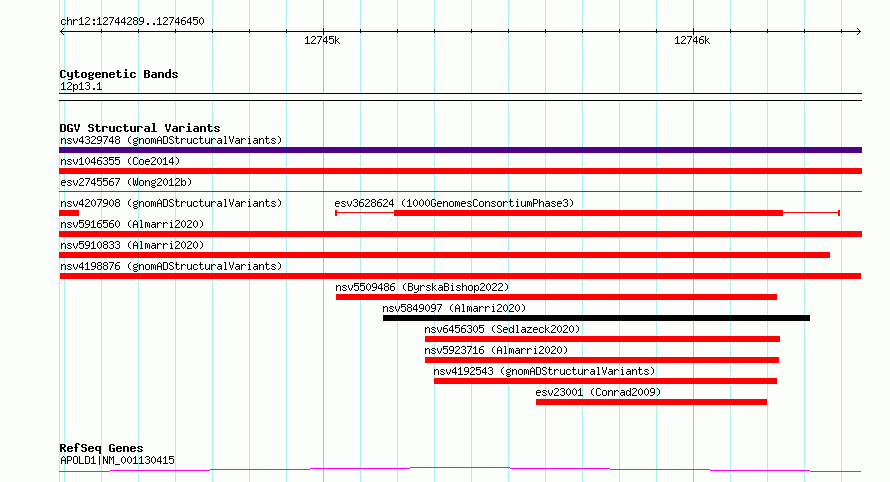890x482 pixels.
Task: Open esv3628624 1000Genomes variant label
Action: pyautogui.click(x=454, y=203)
